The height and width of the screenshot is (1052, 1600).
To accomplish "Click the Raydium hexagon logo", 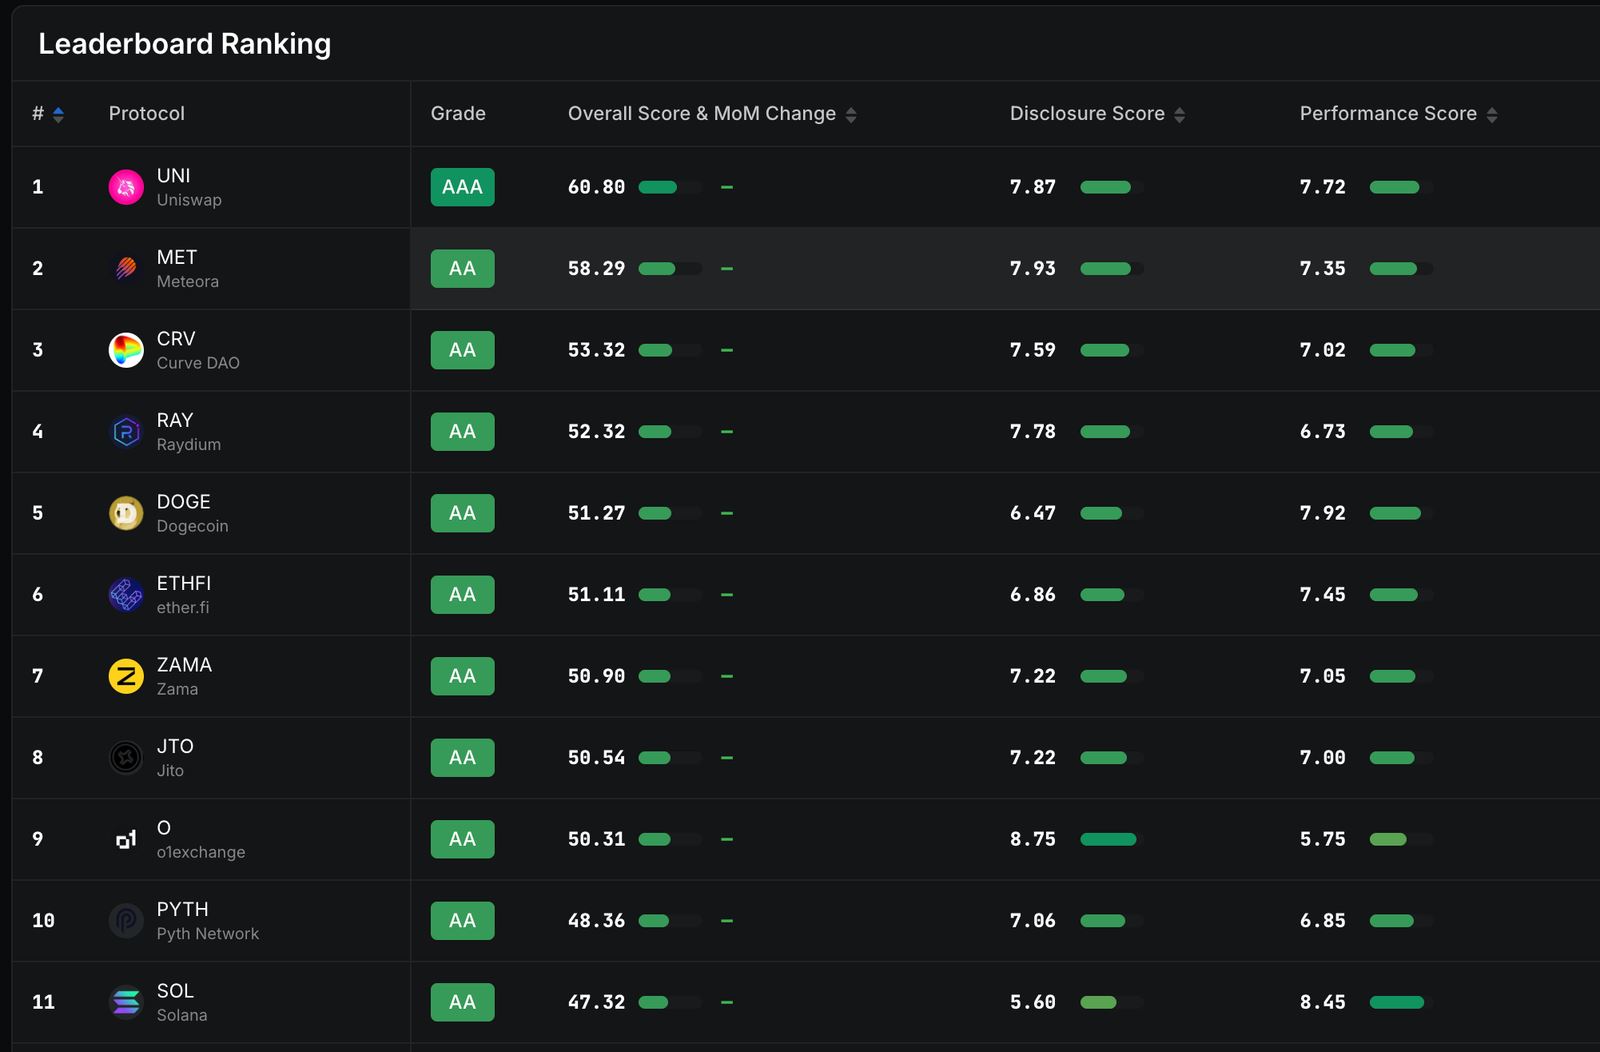I will (126, 431).
